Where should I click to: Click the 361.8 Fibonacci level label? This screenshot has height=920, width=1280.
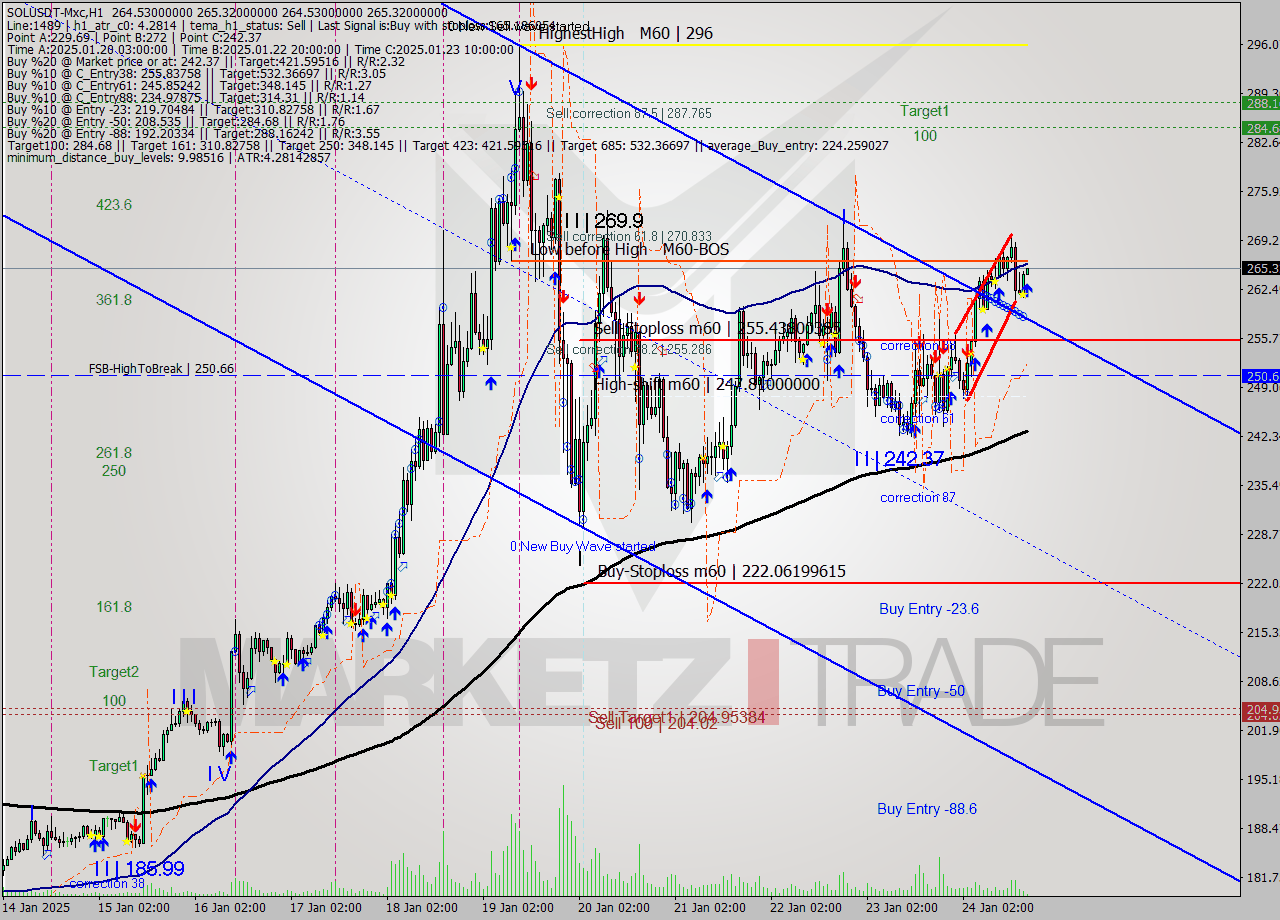tap(114, 300)
